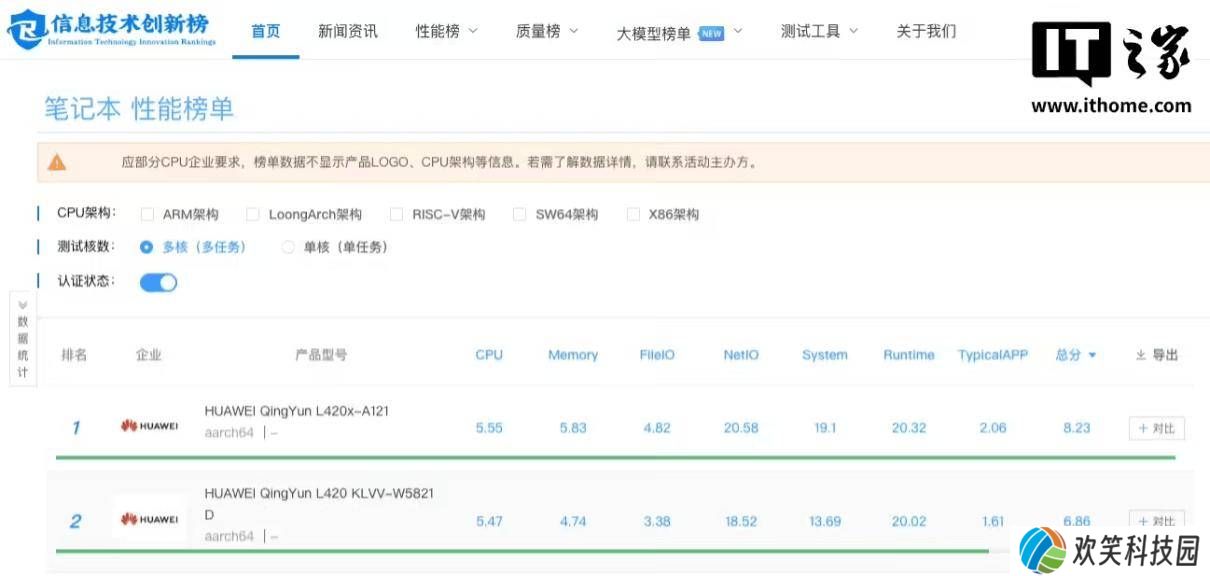Viewport: 1210px width, 576px height.
Task: Open the 关于我们 page
Action: coord(926,31)
